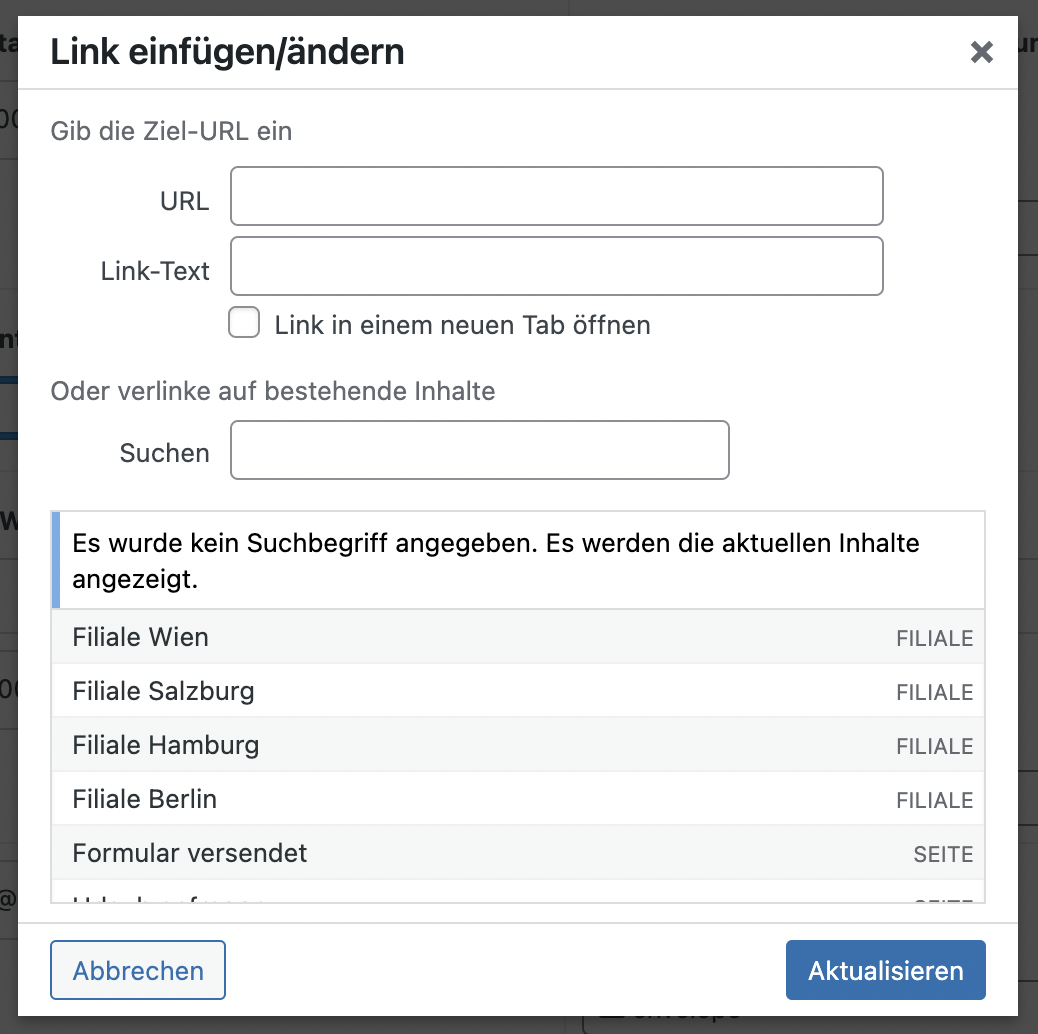1038x1034 pixels.
Task: Click the dialog title 'Link einfügen/ändern'
Action: pyautogui.click(x=227, y=52)
